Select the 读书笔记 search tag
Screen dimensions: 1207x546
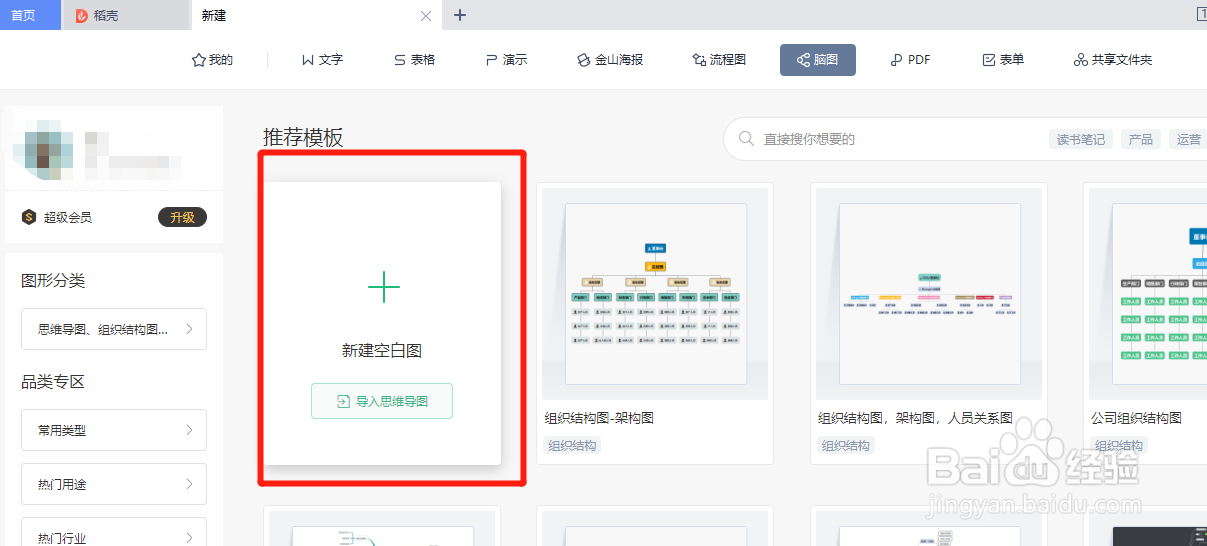(x=1081, y=139)
